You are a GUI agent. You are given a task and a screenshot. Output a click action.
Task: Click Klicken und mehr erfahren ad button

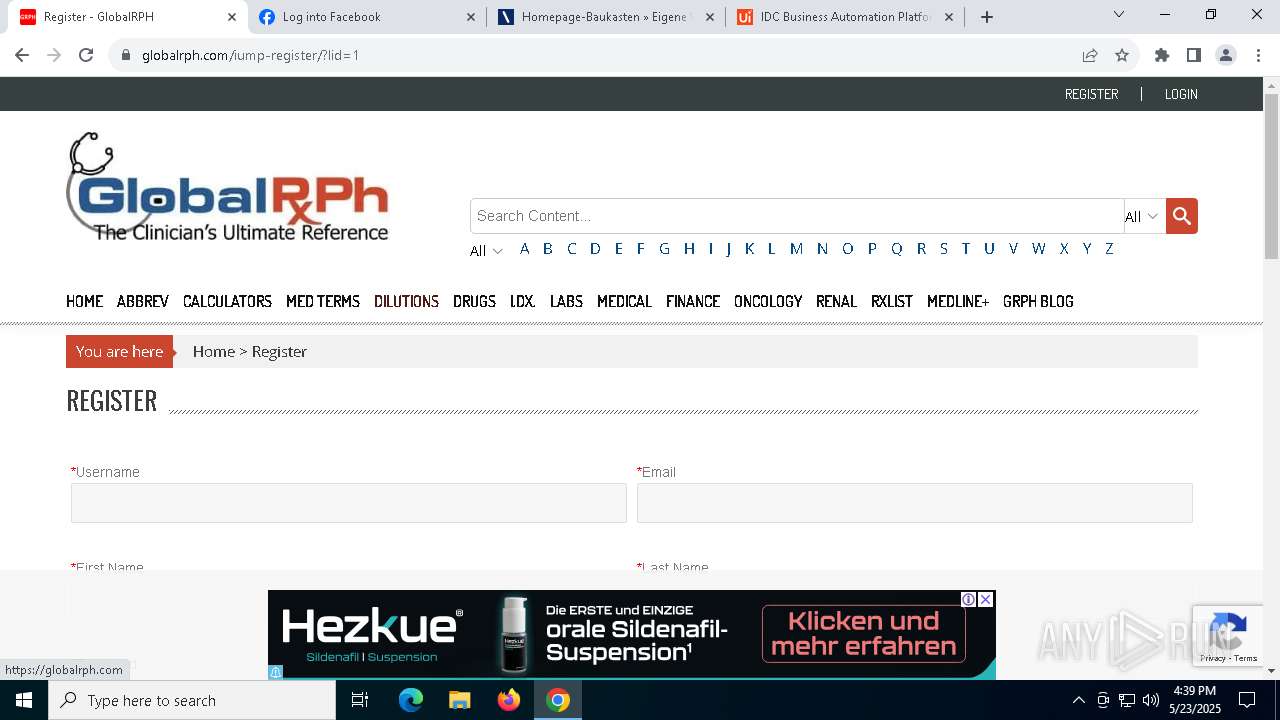[864, 633]
